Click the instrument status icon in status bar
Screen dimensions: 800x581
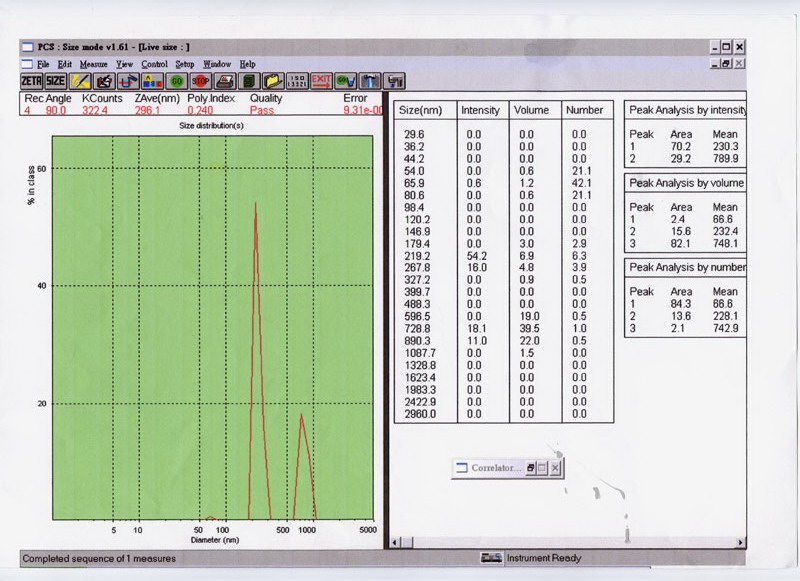coord(490,558)
